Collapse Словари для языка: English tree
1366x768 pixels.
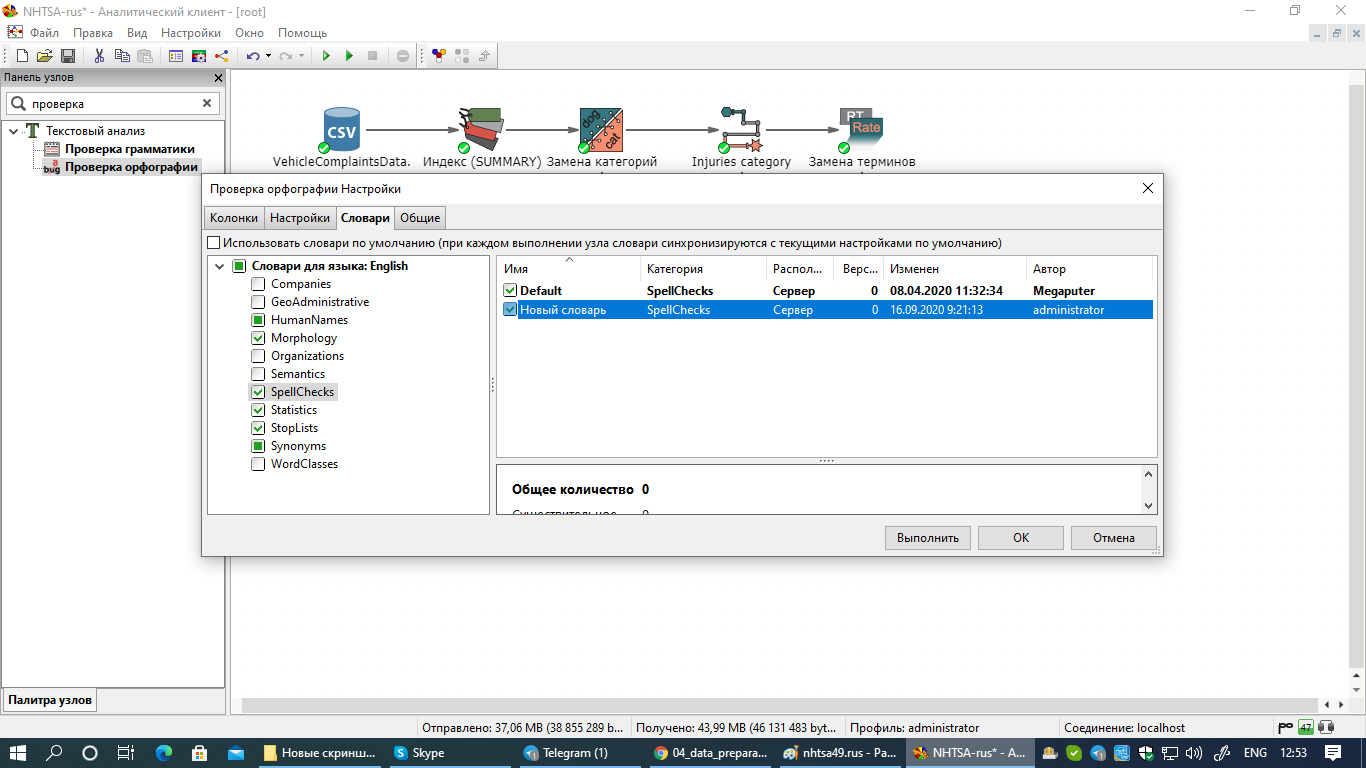(219, 266)
